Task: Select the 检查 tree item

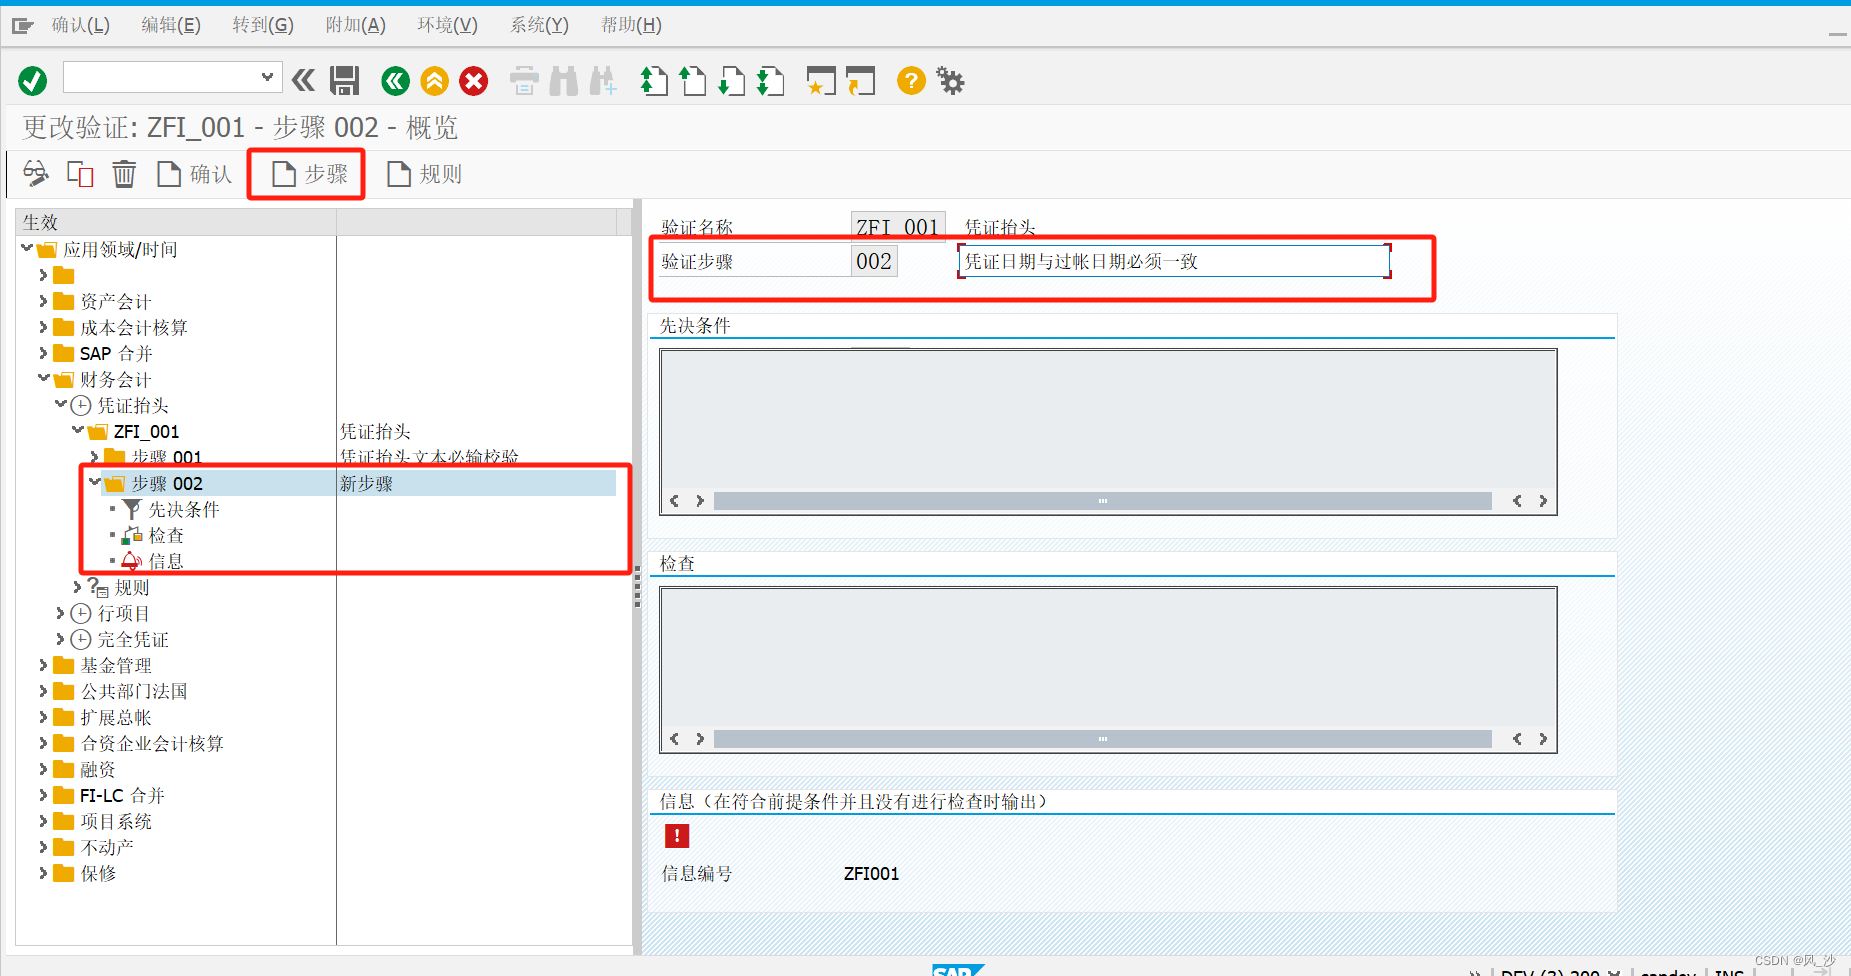Action: point(166,535)
